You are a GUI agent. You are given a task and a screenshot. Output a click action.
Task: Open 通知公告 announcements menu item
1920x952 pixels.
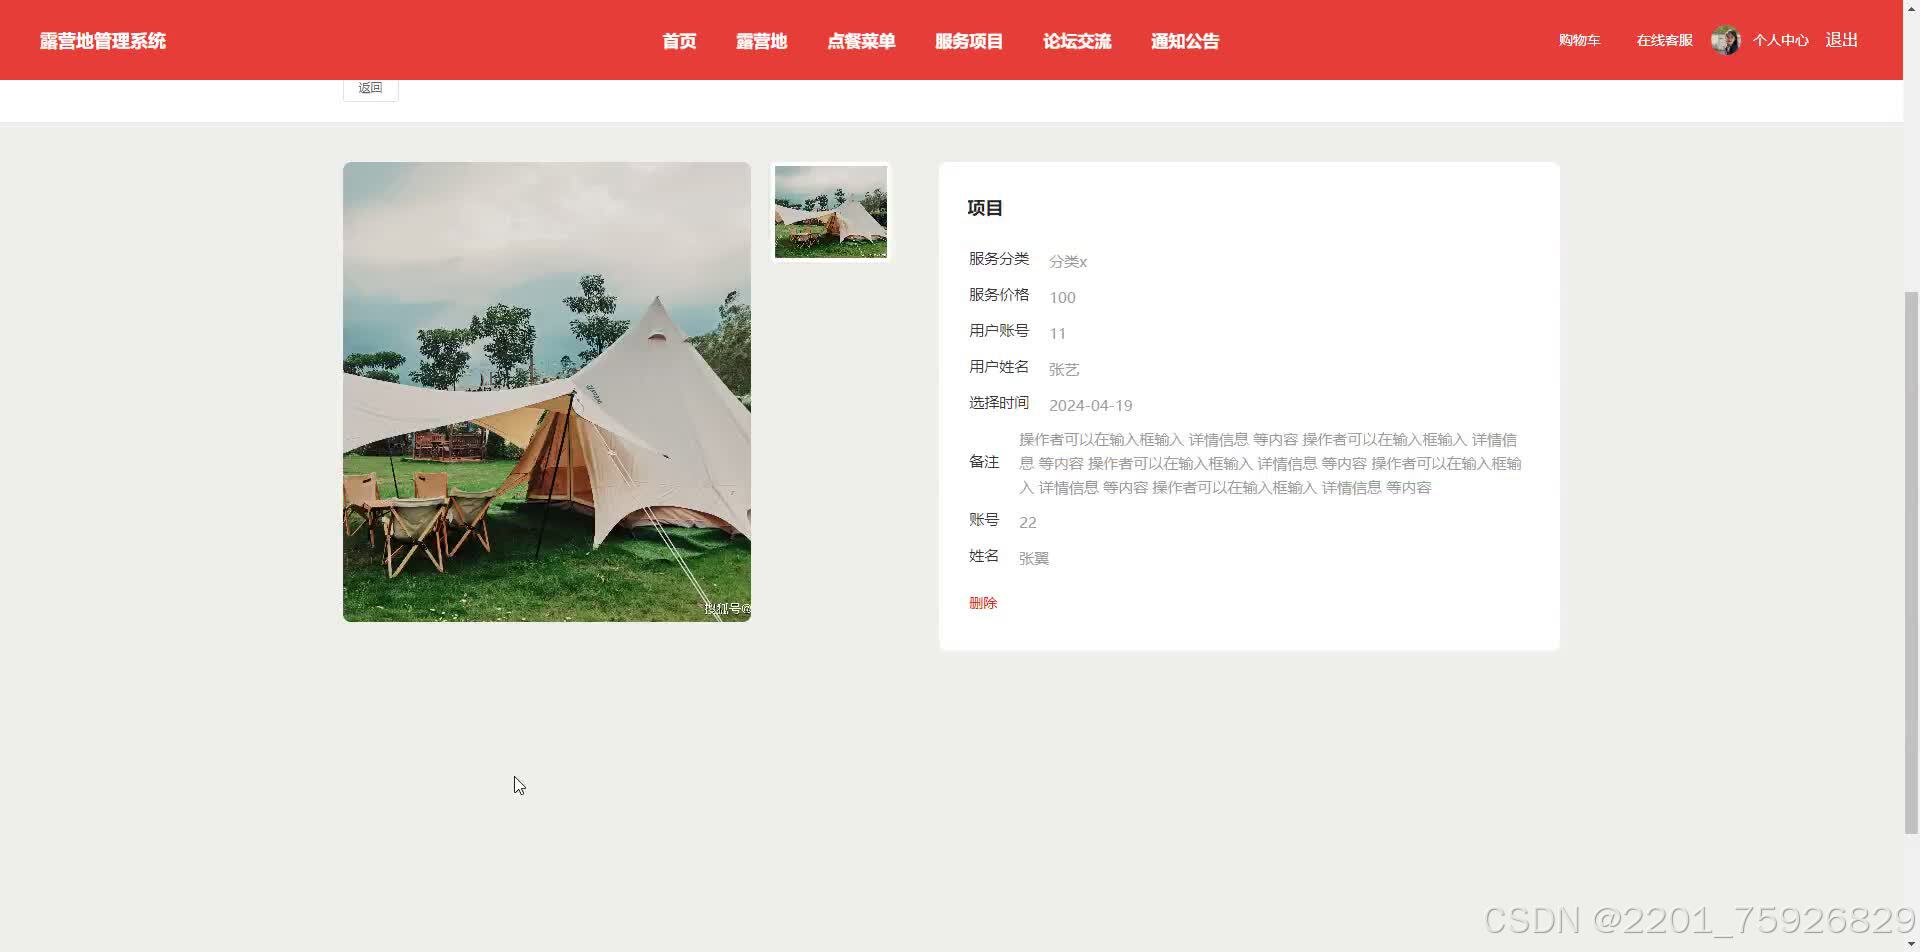(x=1185, y=41)
